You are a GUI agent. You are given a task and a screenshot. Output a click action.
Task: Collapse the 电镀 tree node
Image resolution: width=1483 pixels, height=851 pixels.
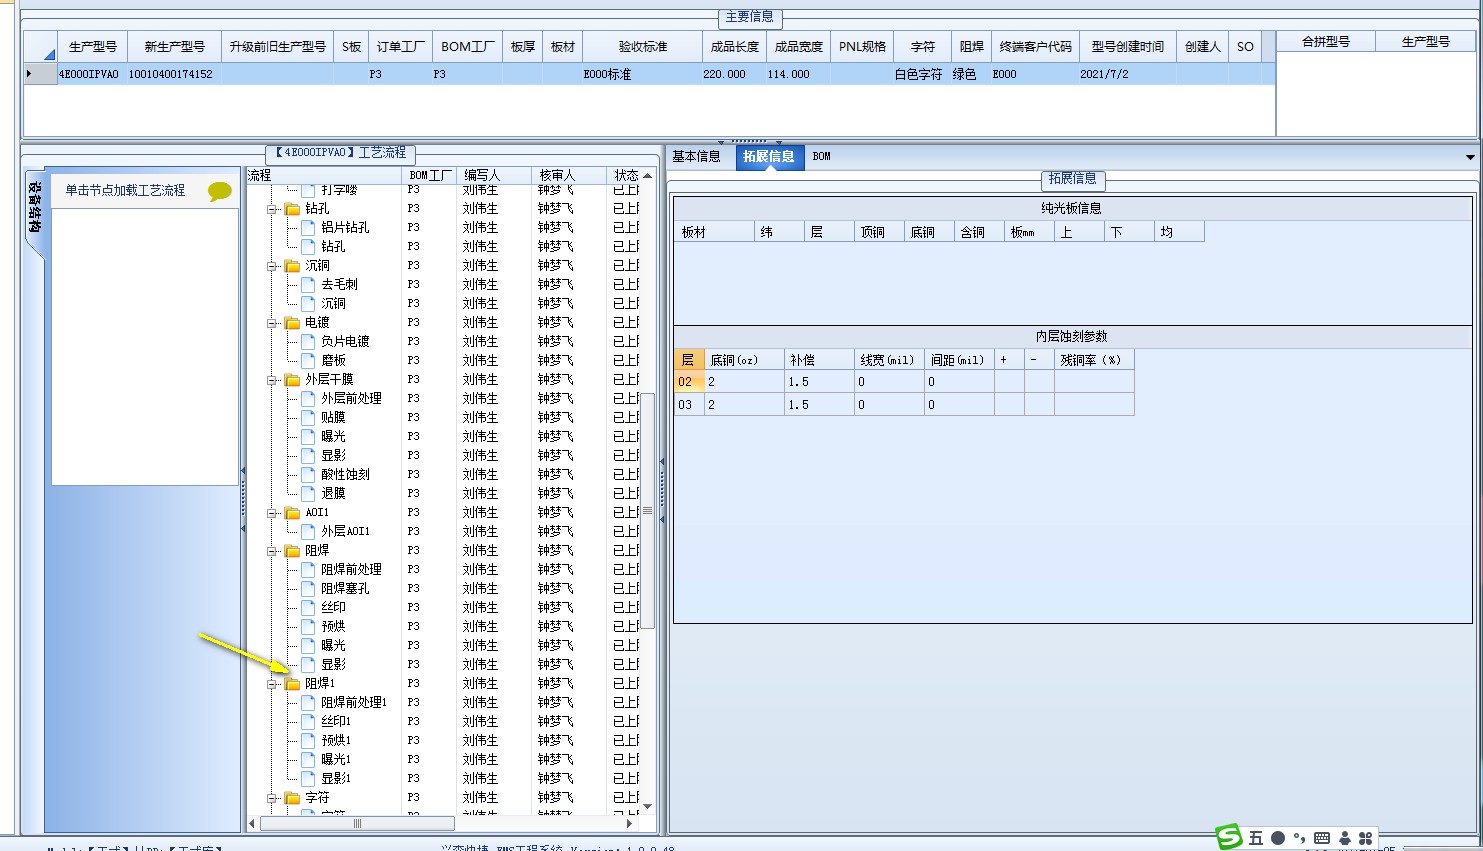pyautogui.click(x=272, y=323)
